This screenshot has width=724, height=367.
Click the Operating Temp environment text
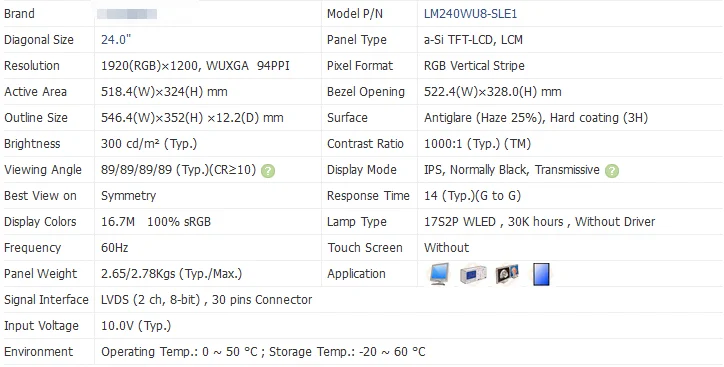pyautogui.click(x=263, y=352)
